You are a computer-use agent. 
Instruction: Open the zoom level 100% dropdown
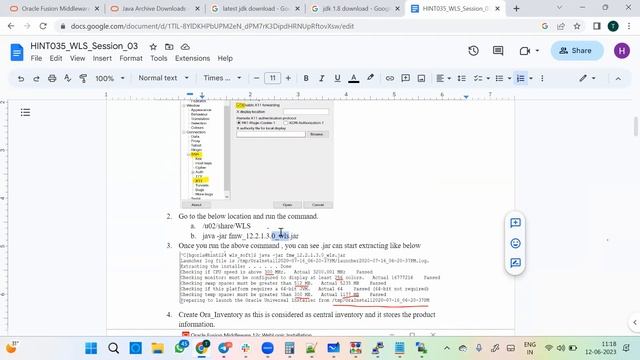point(109,78)
